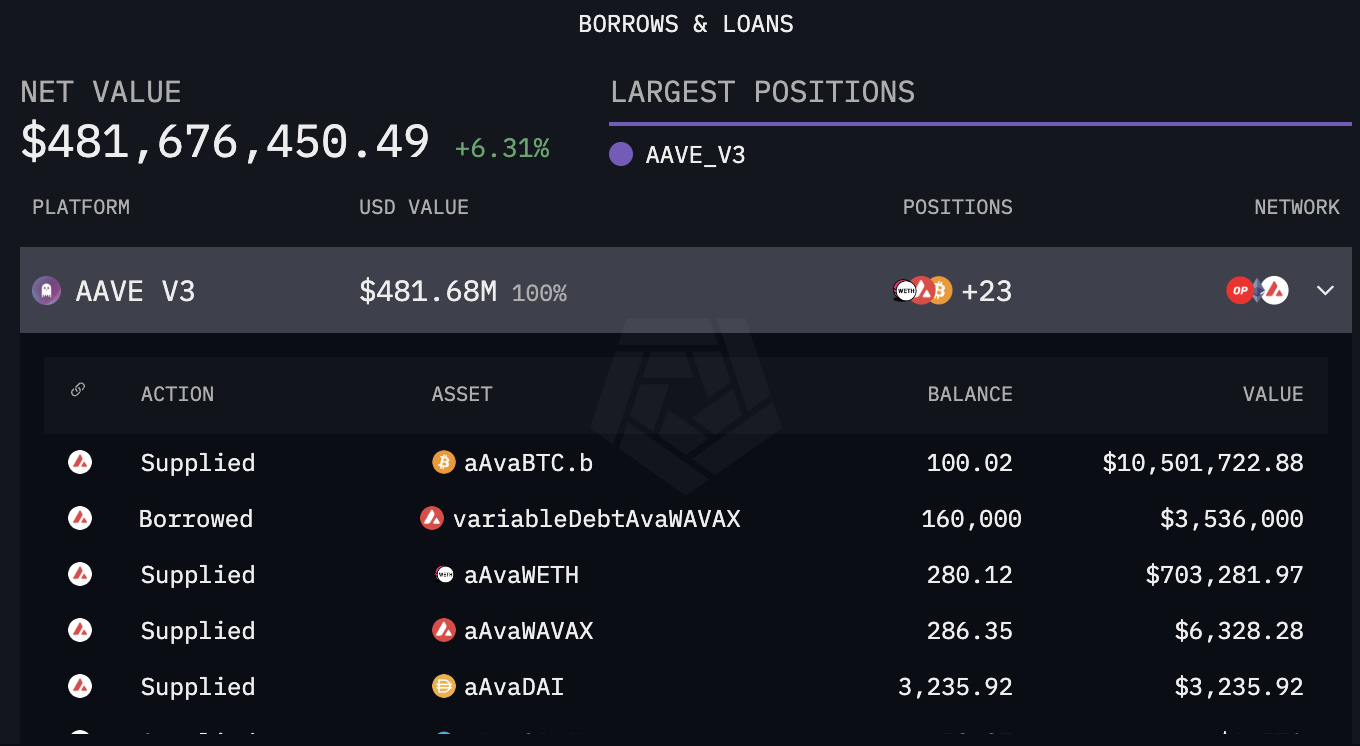Click the AAVE V3 ghost logo icon
The height and width of the screenshot is (746, 1360).
point(46,291)
